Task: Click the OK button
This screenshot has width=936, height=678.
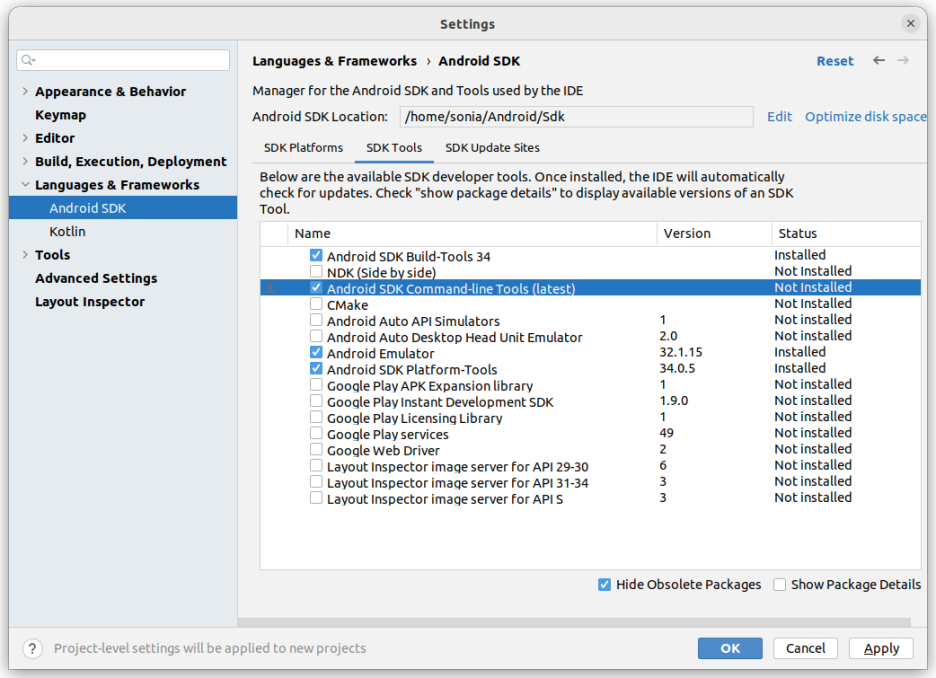Action: 730,648
